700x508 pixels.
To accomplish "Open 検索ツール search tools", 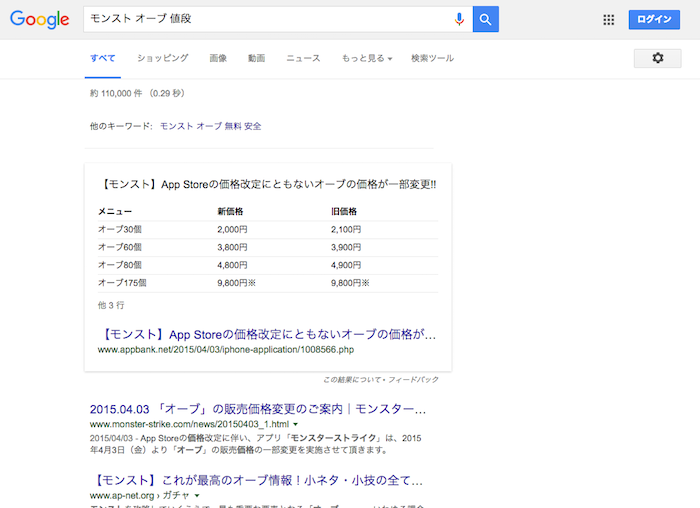I will 432,58.
